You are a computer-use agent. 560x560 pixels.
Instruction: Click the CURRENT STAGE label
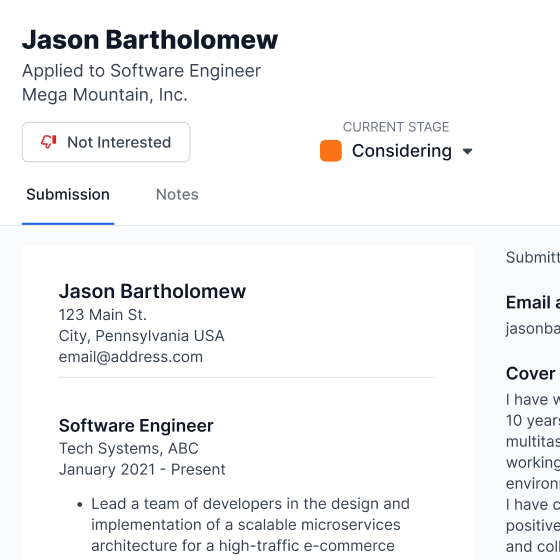tap(396, 127)
